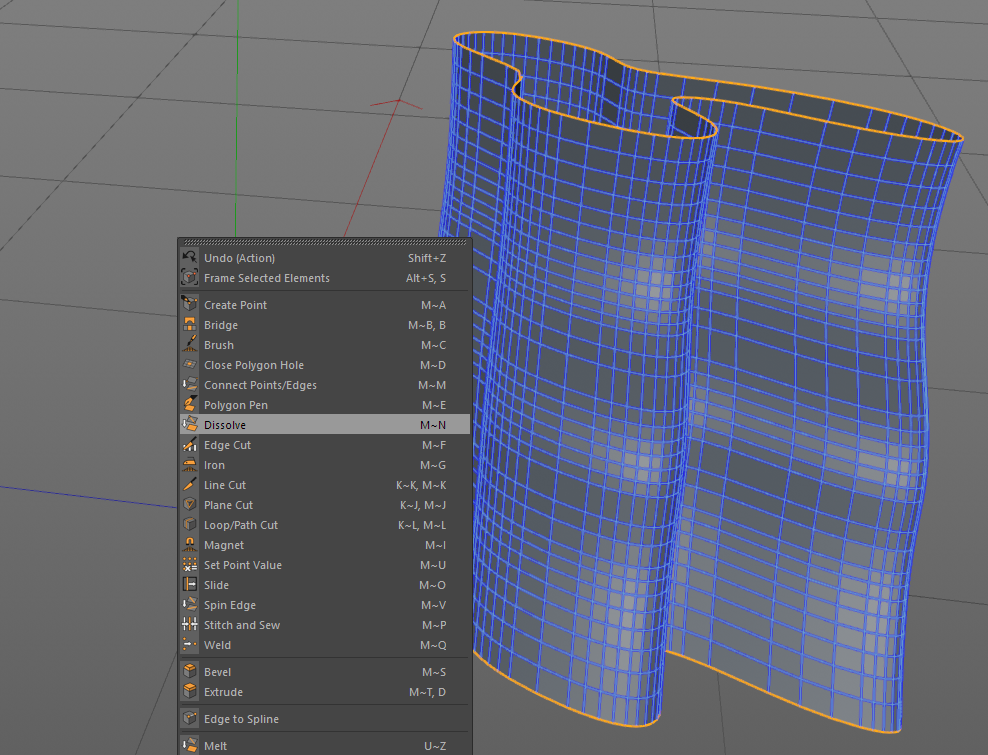Click the Close Polygon Hole icon
Screen dimensions: 988x755
tap(190, 365)
